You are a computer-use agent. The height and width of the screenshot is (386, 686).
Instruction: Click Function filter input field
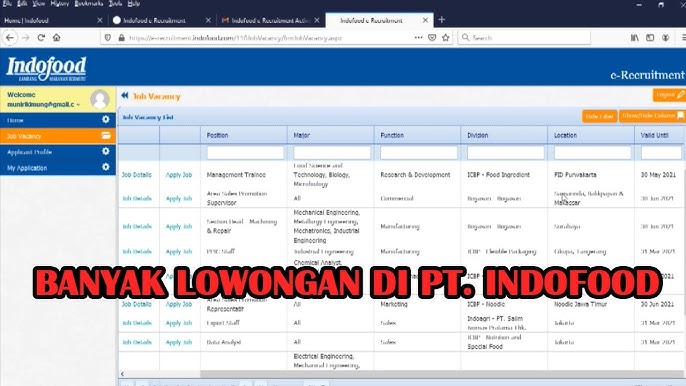point(419,152)
